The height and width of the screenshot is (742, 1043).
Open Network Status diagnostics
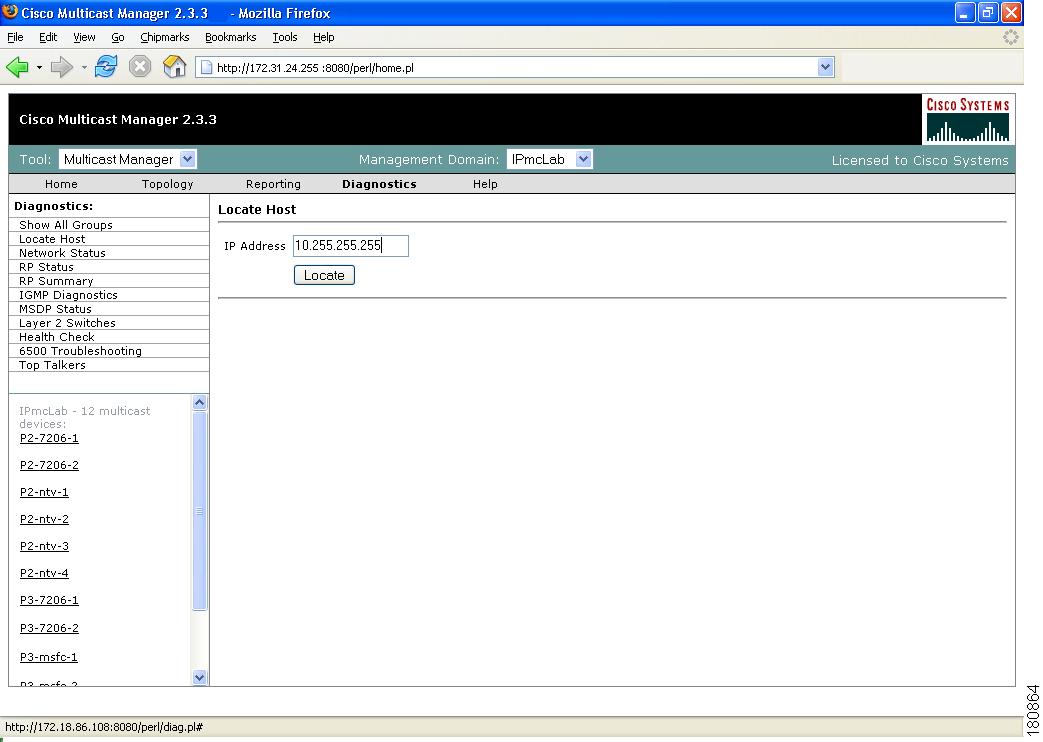(109, 253)
